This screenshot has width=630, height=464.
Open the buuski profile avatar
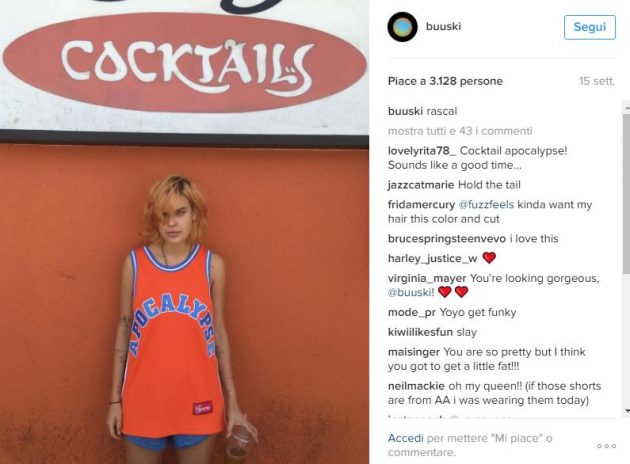(x=402, y=27)
